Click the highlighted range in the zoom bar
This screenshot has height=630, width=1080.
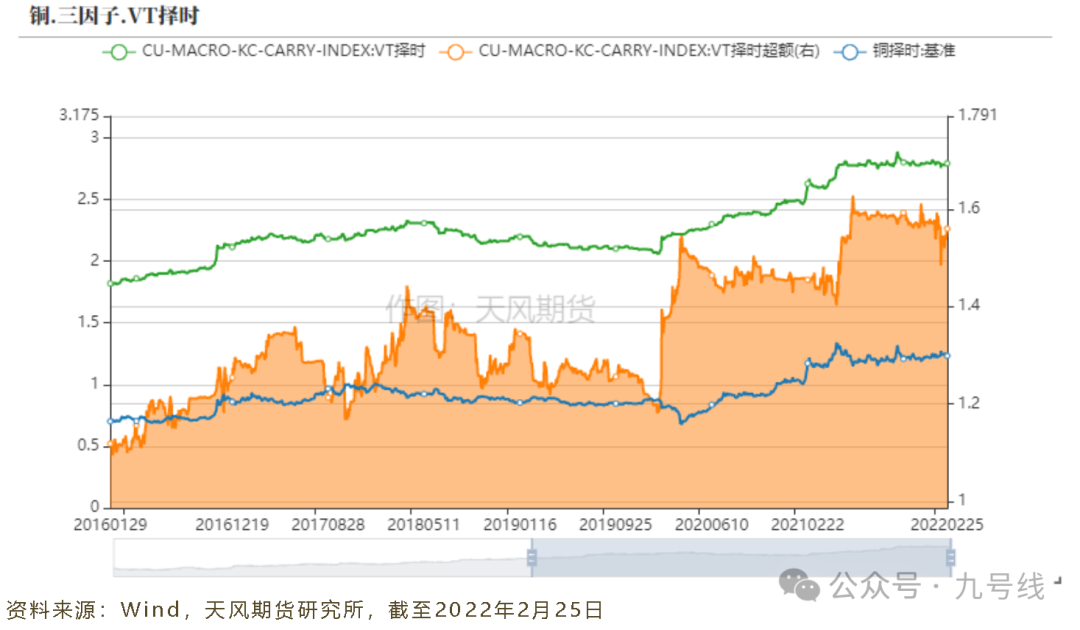pyautogui.click(x=740, y=557)
